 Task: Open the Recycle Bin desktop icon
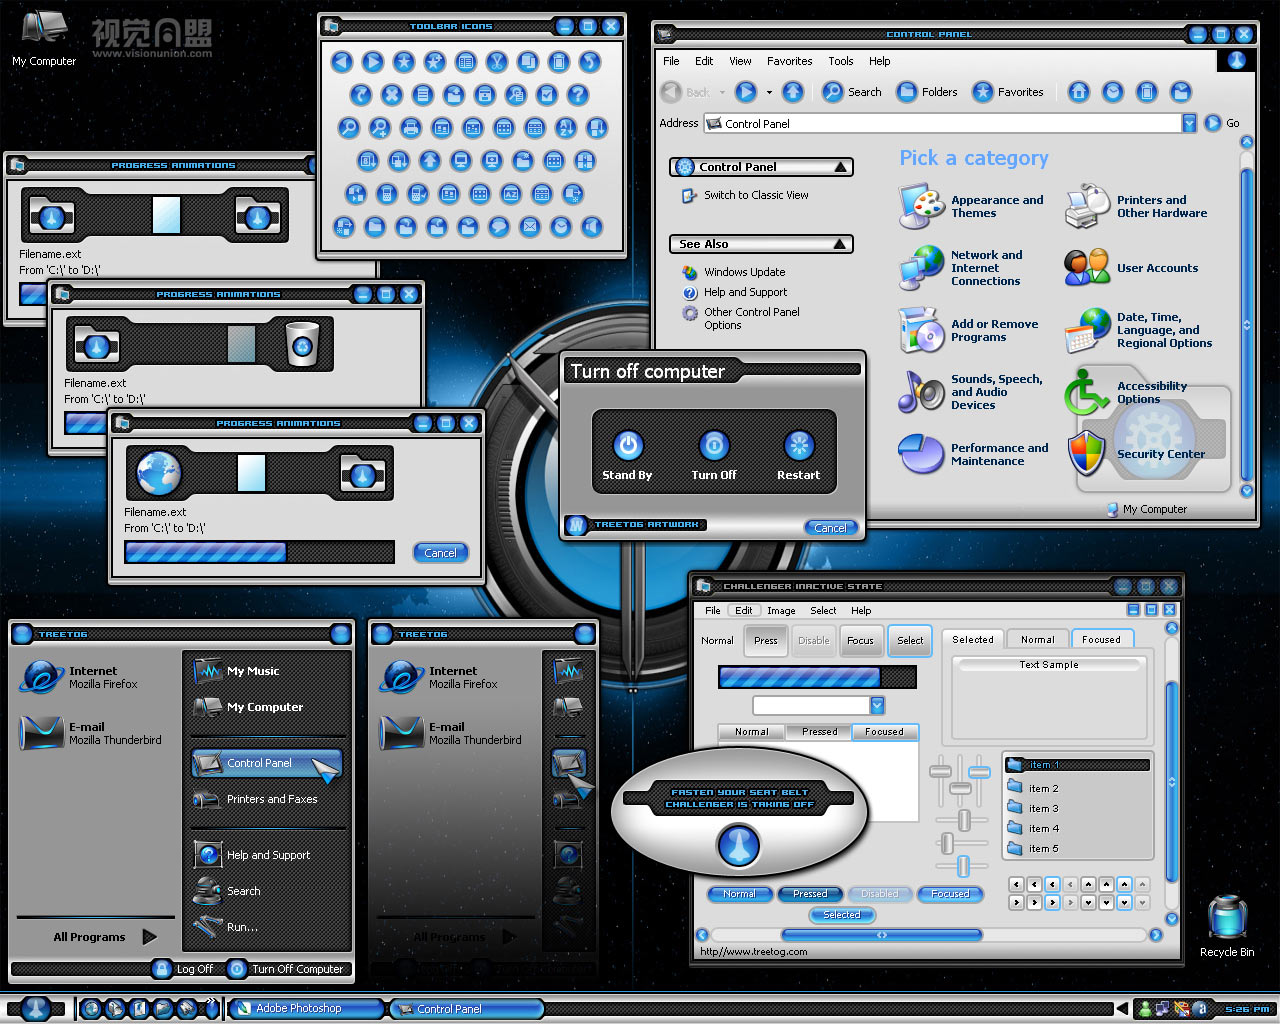pos(1226,918)
